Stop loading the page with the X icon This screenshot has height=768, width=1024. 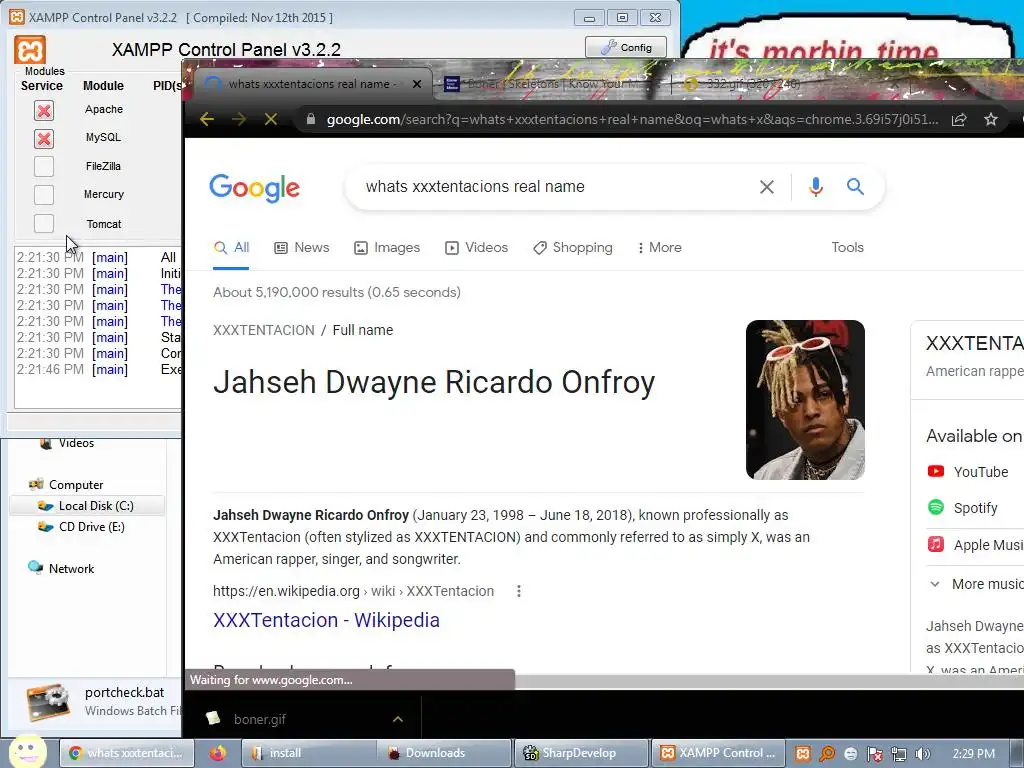point(271,120)
